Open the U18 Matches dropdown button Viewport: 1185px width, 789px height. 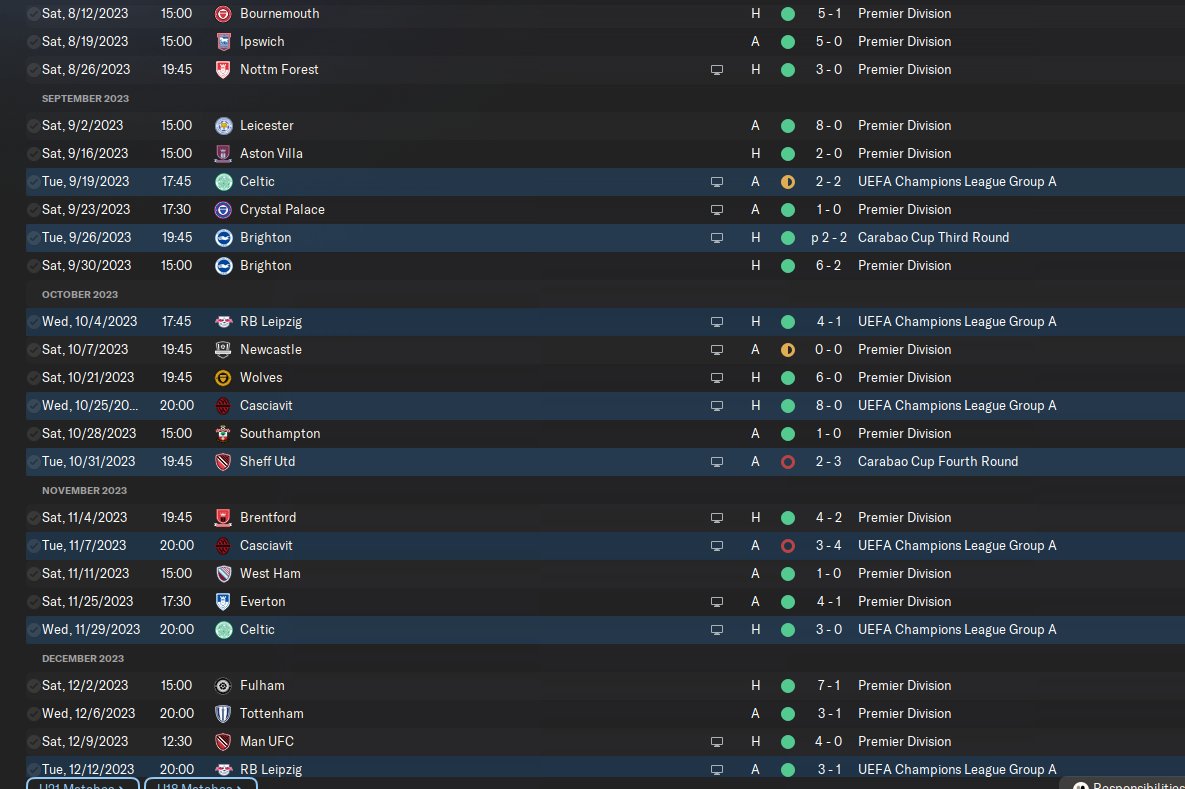200,784
